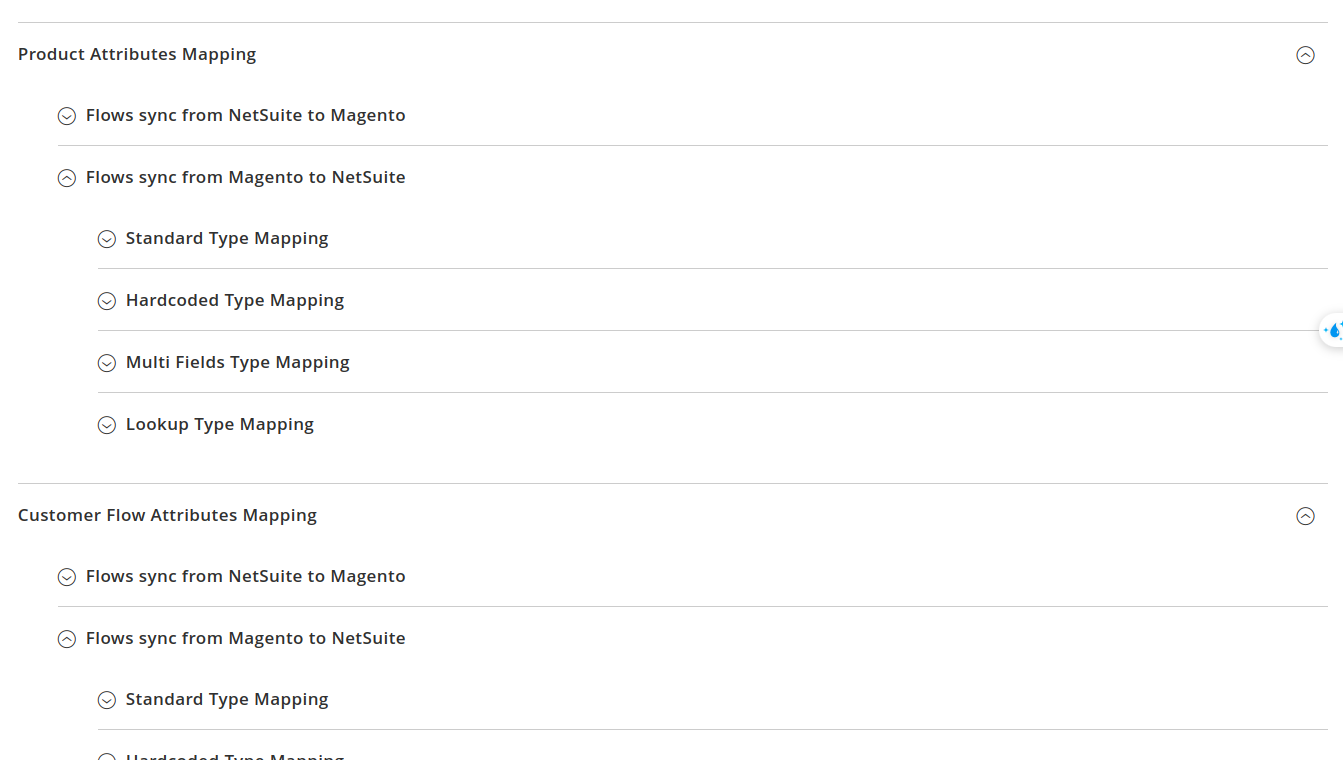This screenshot has width=1343, height=760.
Task: Click the Product Attributes Mapping section title
Action: click(x=137, y=54)
